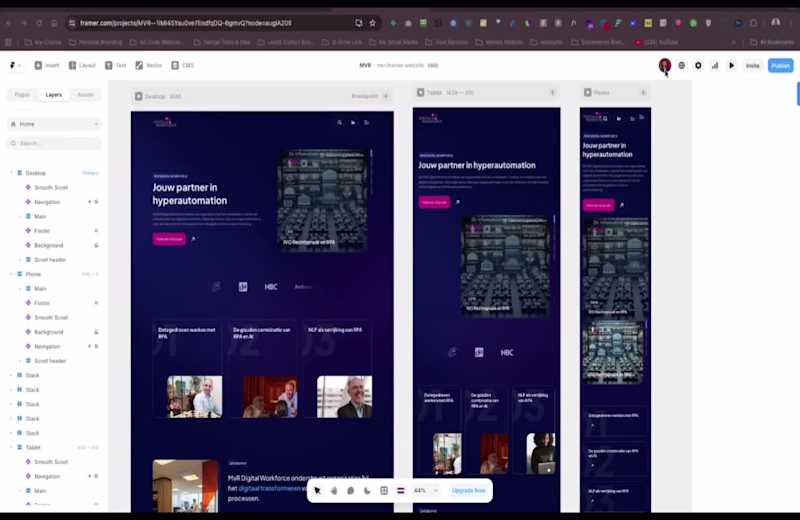Expand the Scroll header layer under Phone
This screenshot has width=800, height=520.
(x=20, y=361)
